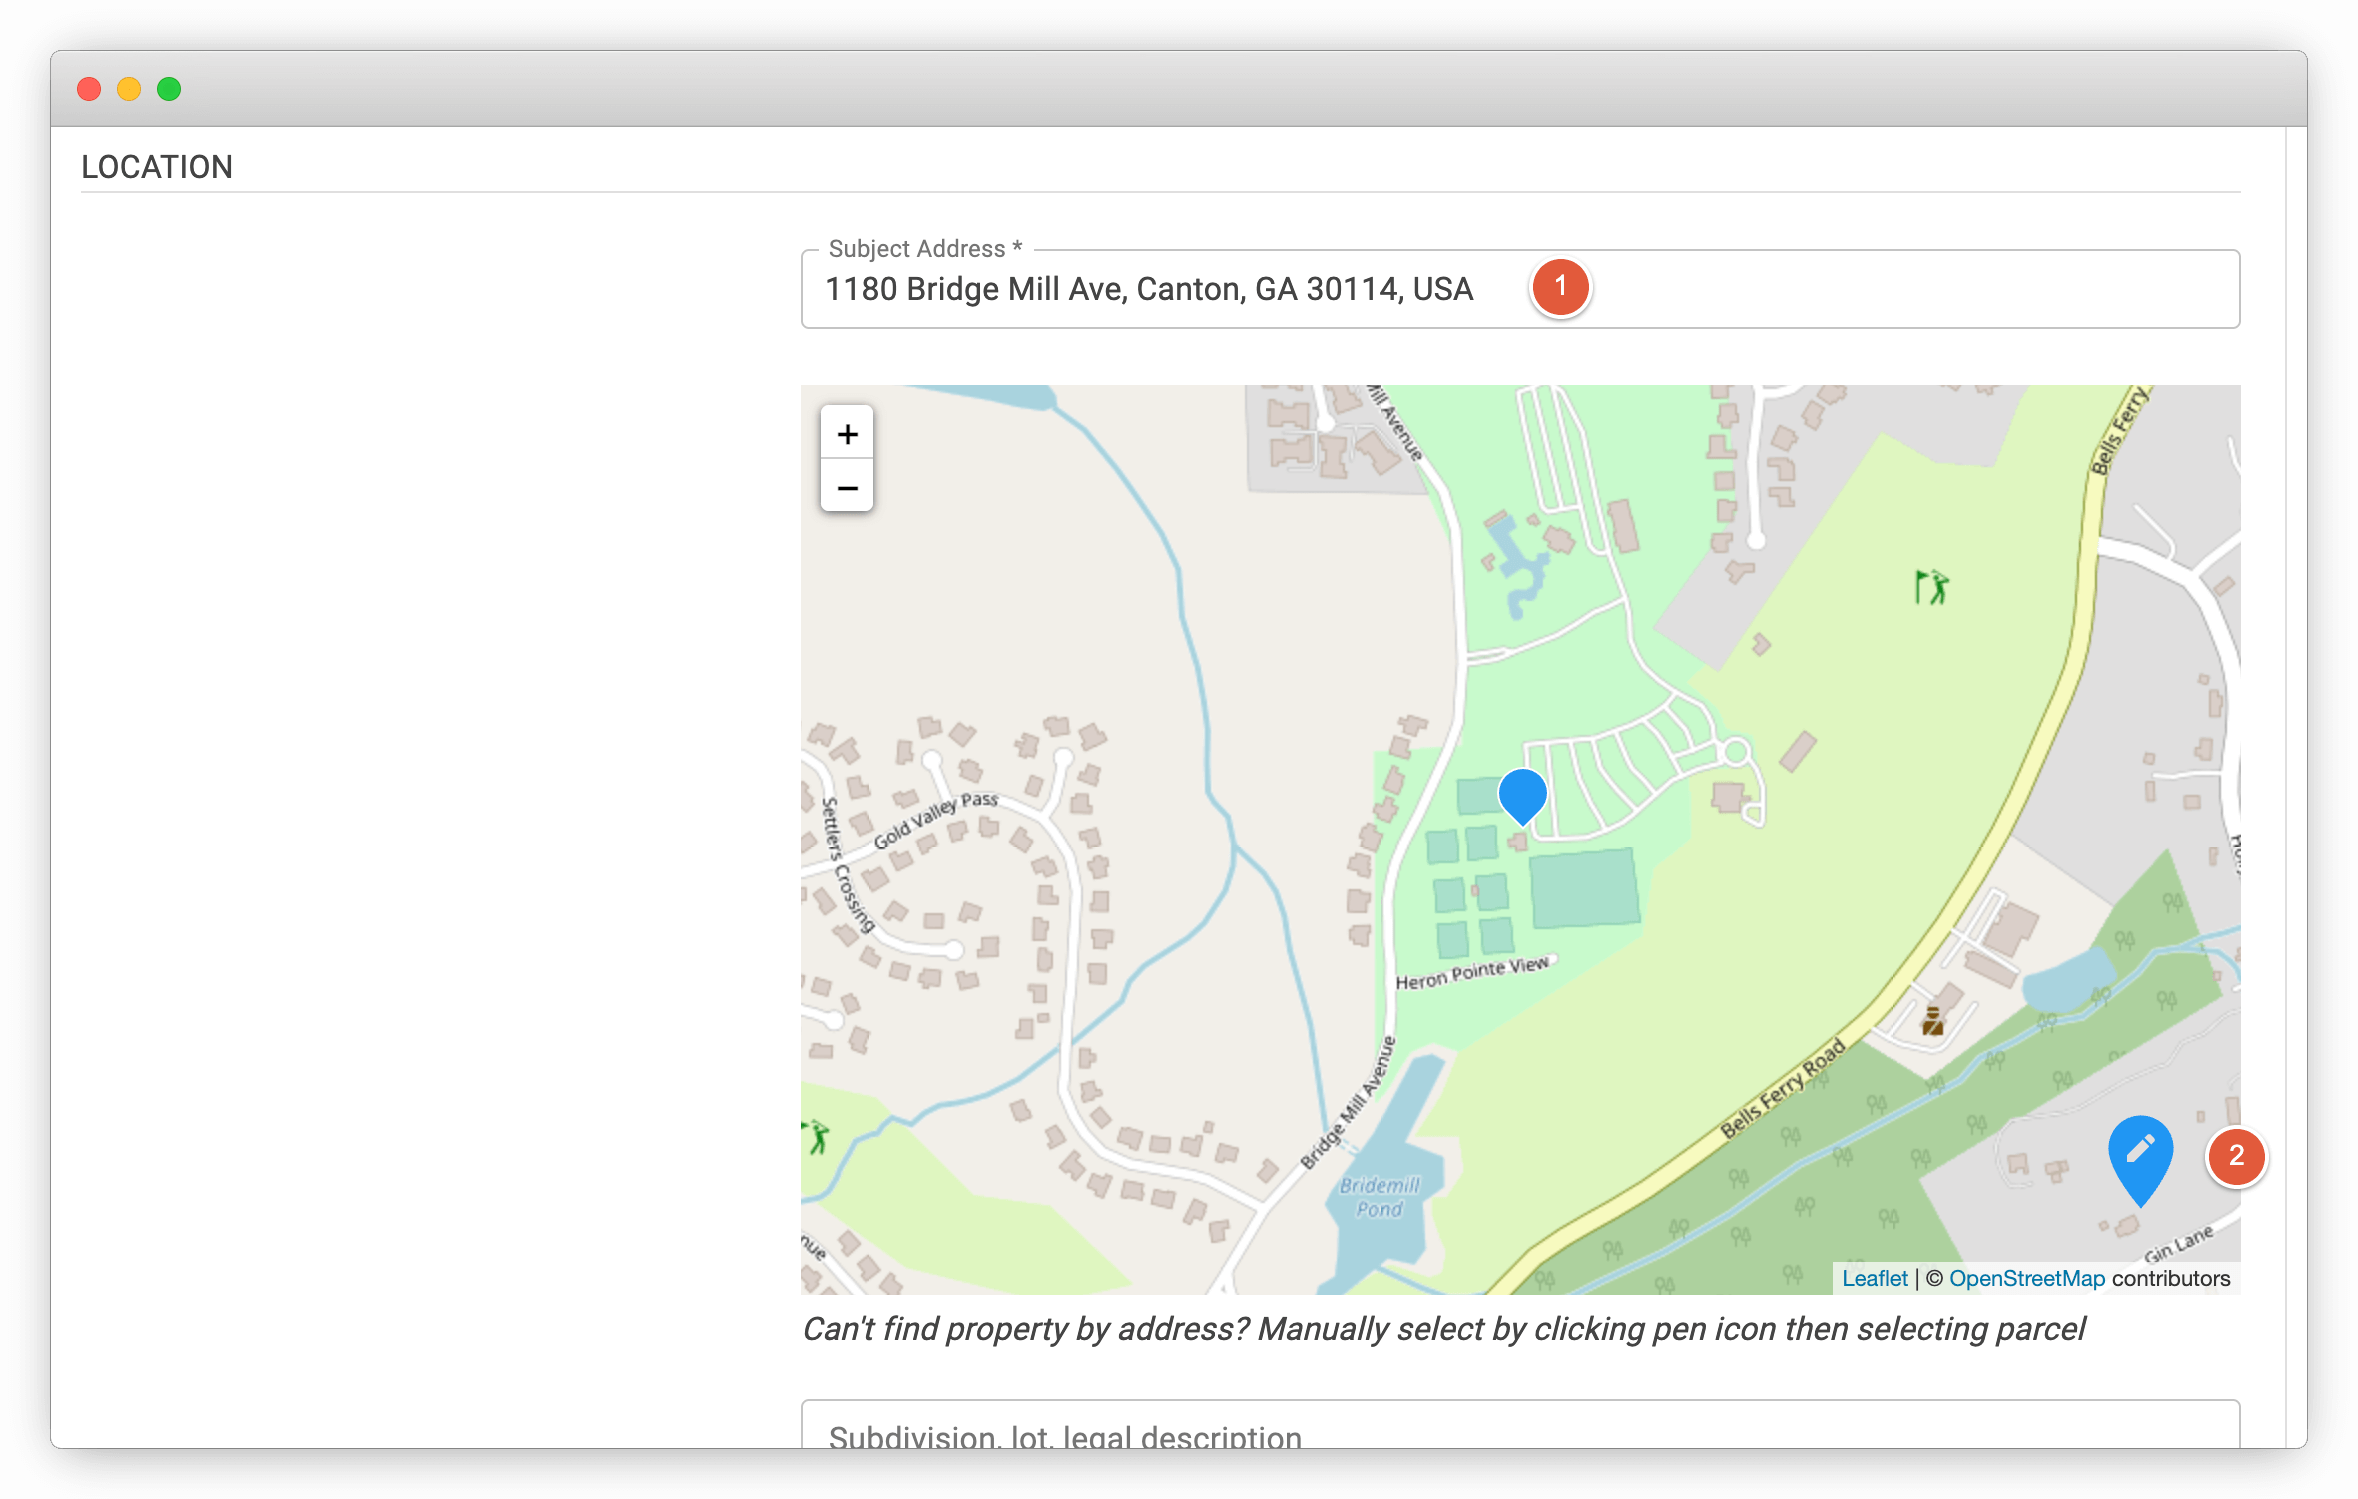Select the LOCATION section heading
Screen dimensions: 2358x1499
click(x=157, y=167)
